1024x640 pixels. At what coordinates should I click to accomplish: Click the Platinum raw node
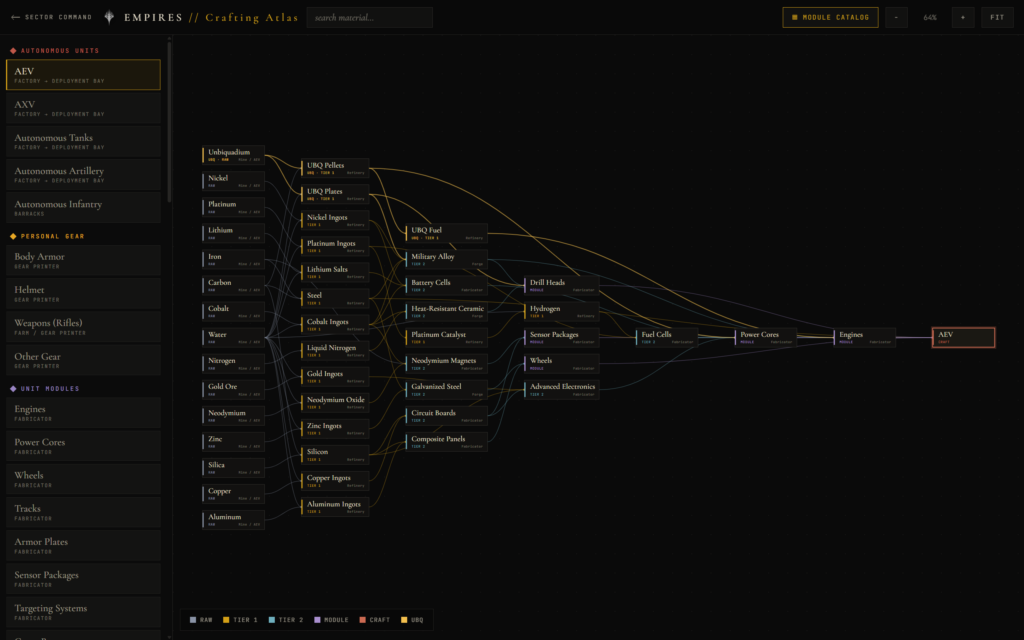pos(233,207)
